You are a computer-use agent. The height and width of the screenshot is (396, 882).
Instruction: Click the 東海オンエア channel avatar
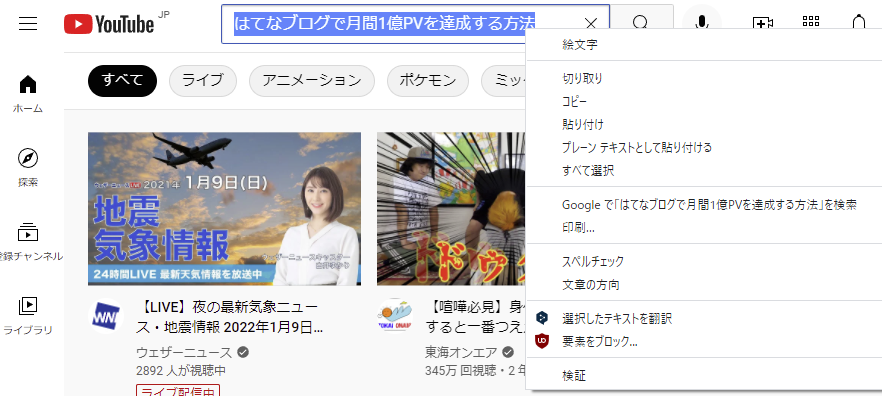coord(395,316)
